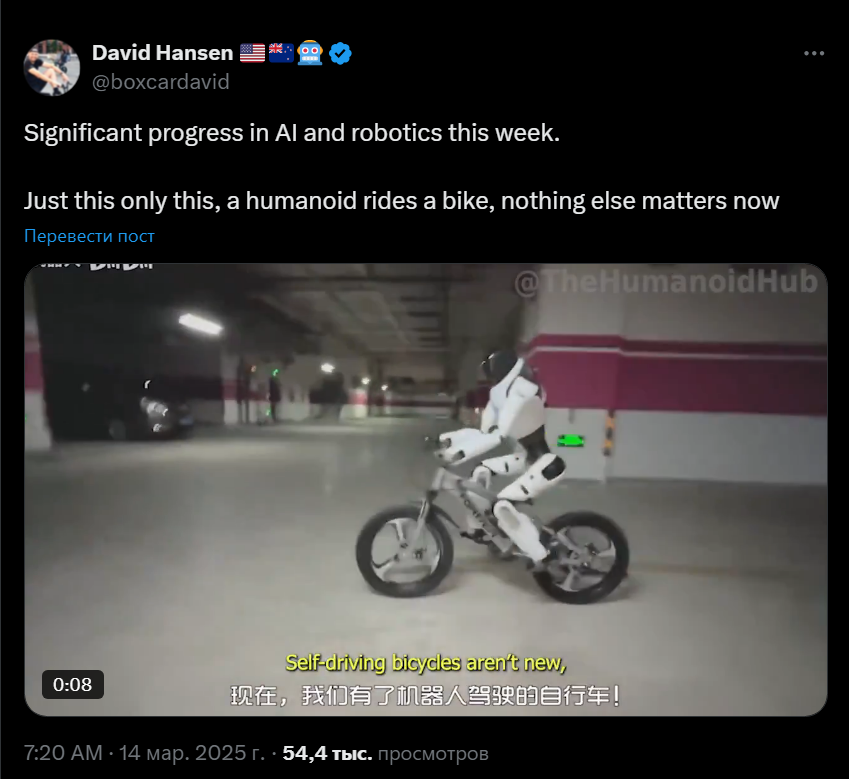Play the humanoid bike video
The image size is (849, 779).
point(426,489)
